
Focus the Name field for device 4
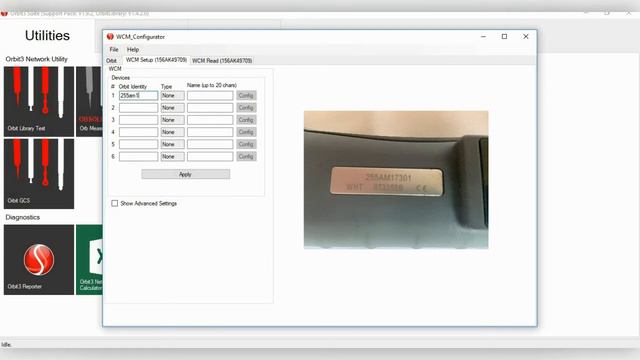210,132
